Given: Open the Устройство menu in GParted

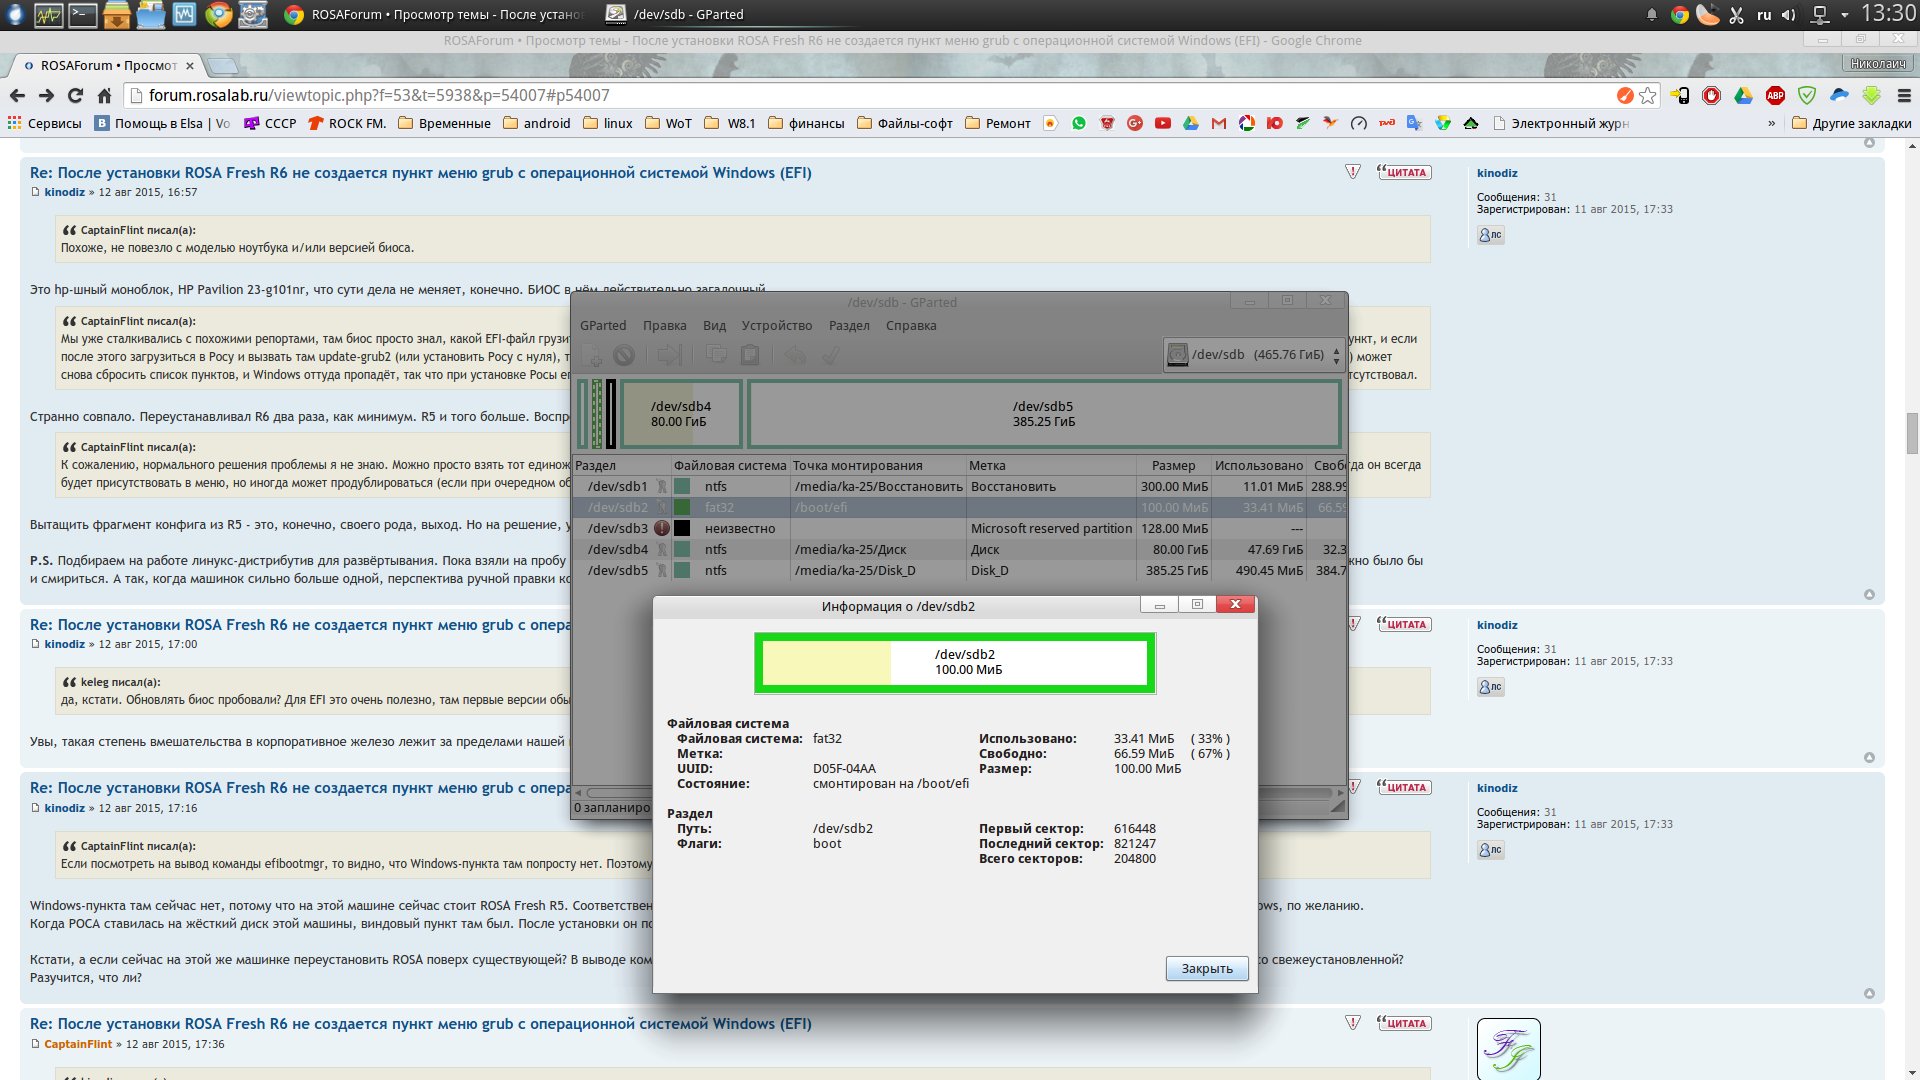Looking at the screenshot, I should [776, 326].
